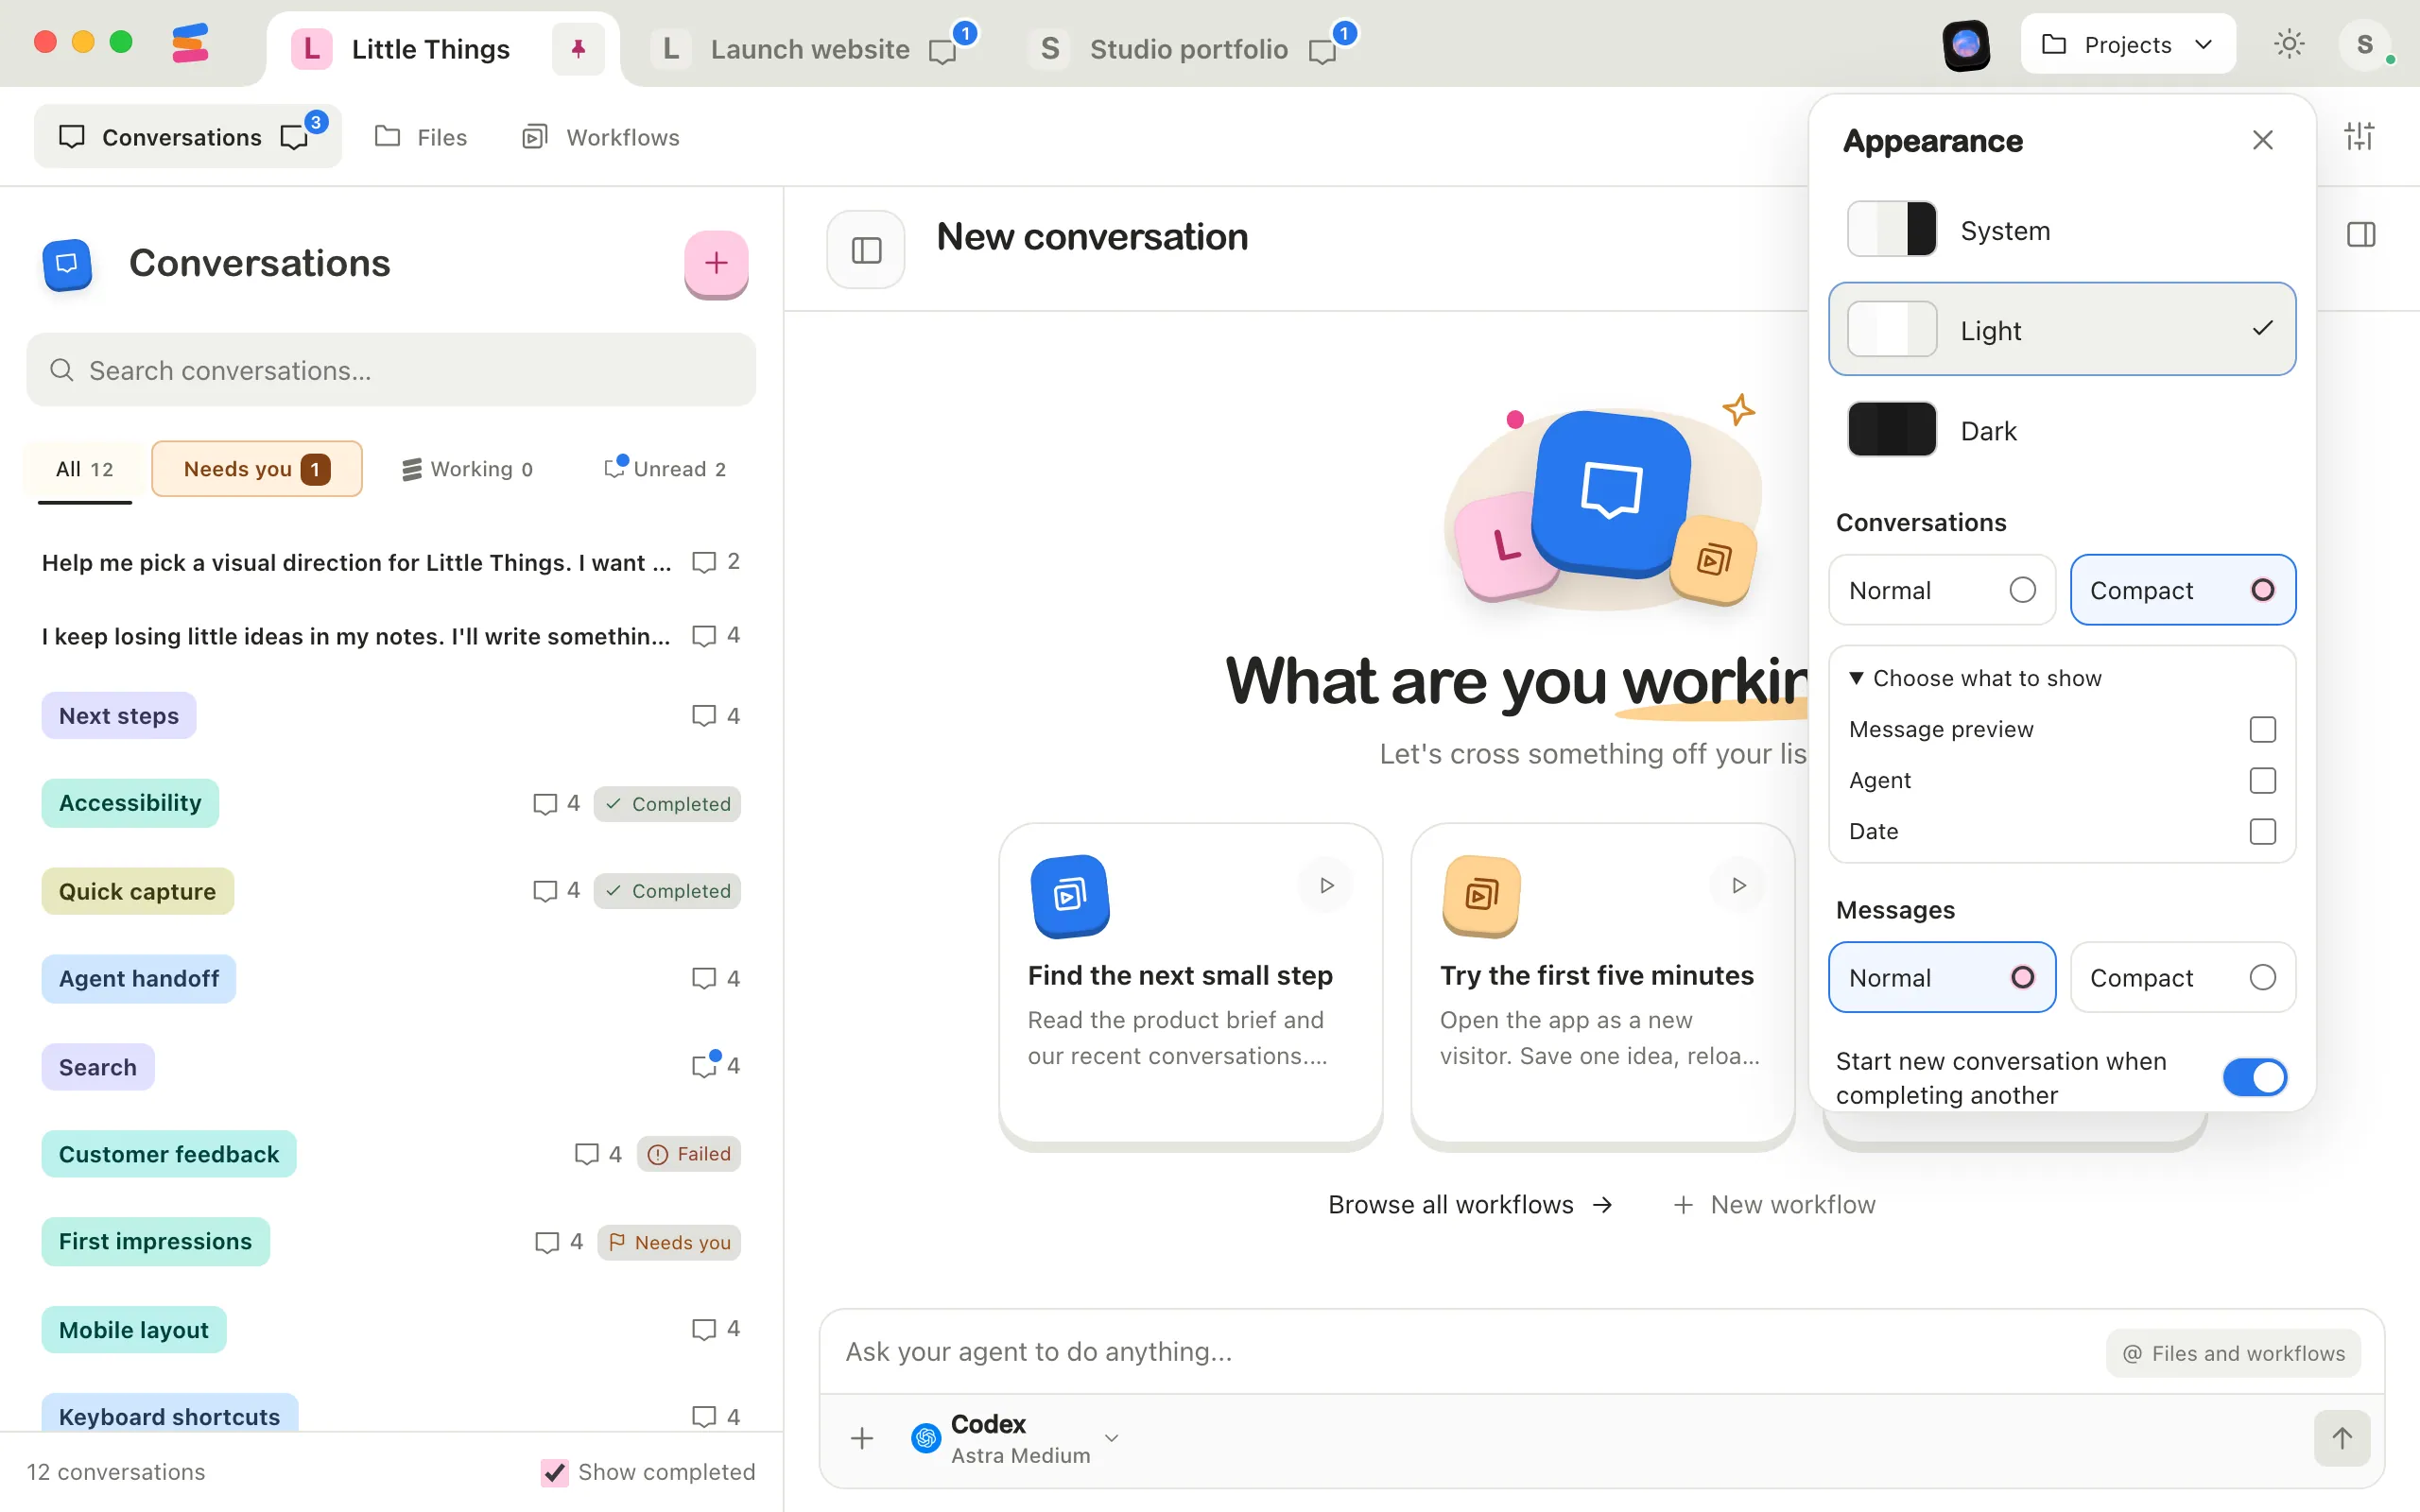Collapse Choose what to show section
The image size is (2420, 1512).
(x=1975, y=678)
